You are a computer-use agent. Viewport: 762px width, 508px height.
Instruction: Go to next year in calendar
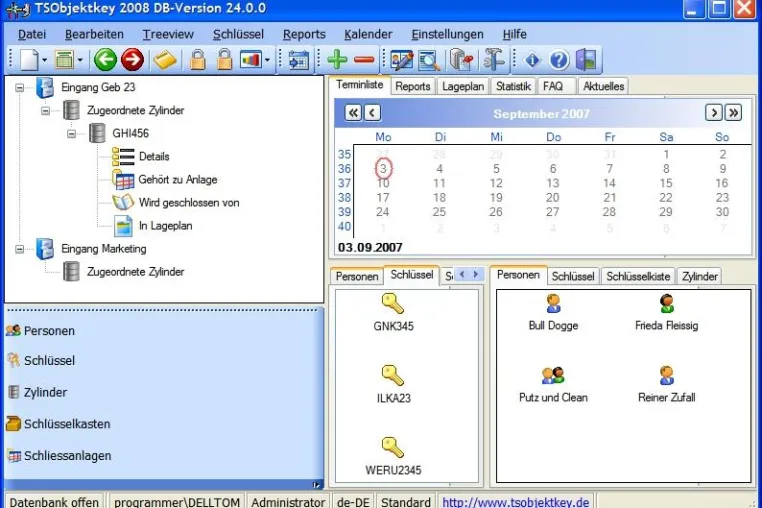pos(733,113)
